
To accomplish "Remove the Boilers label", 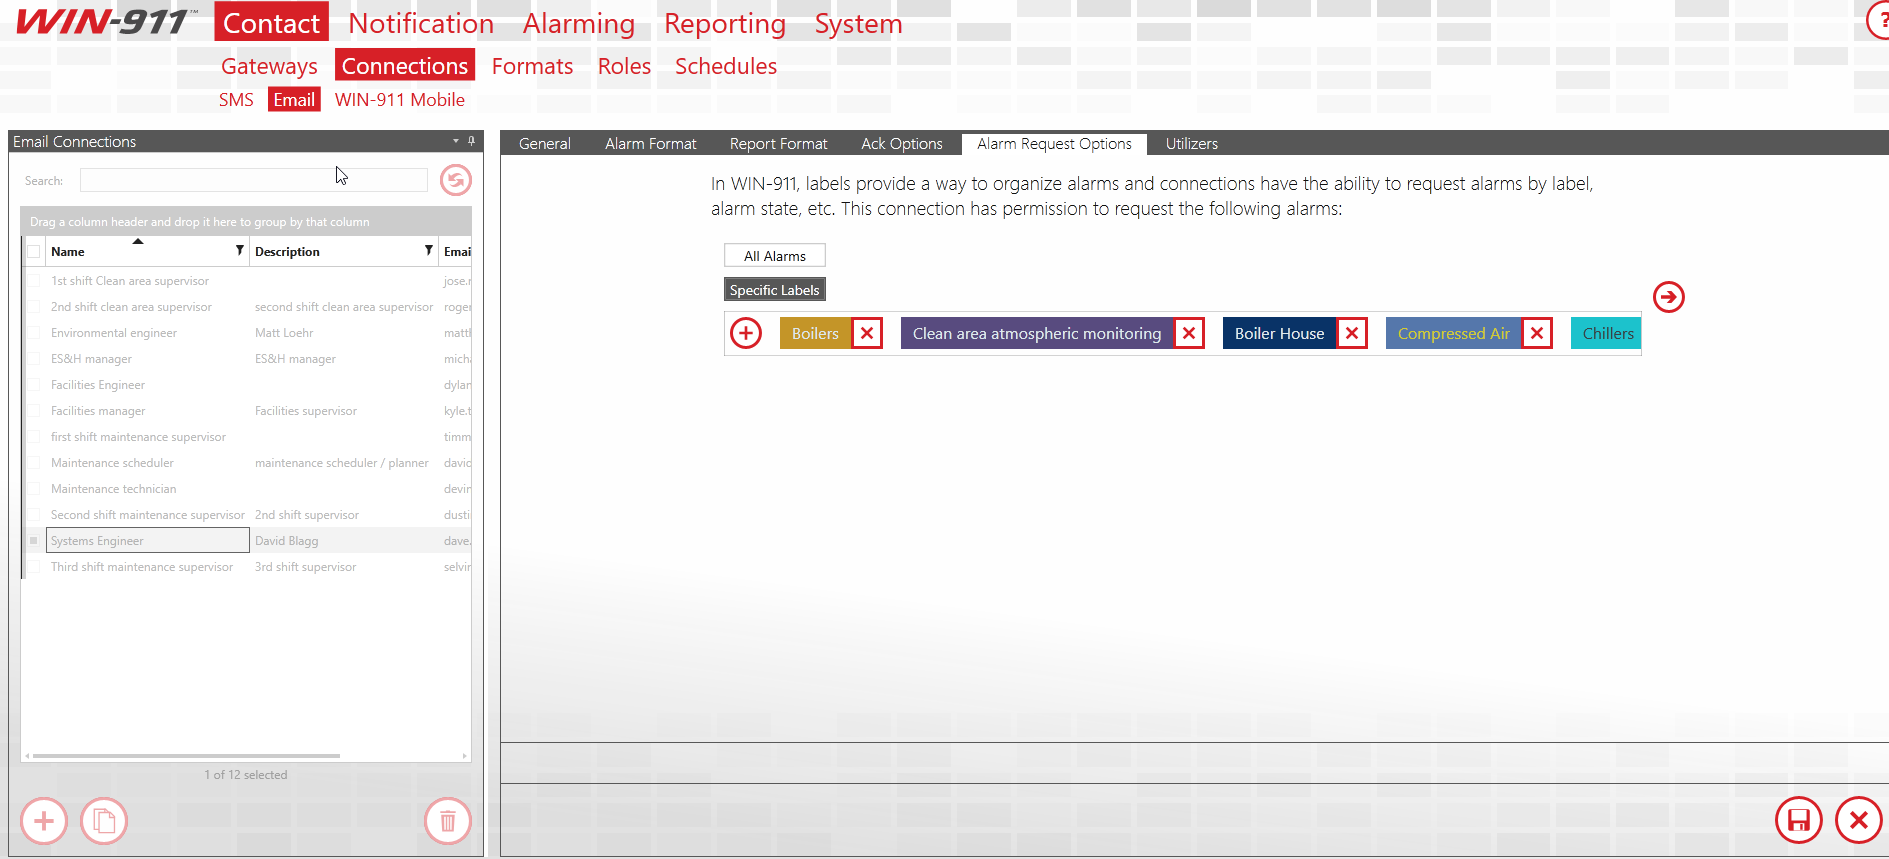I will [867, 333].
